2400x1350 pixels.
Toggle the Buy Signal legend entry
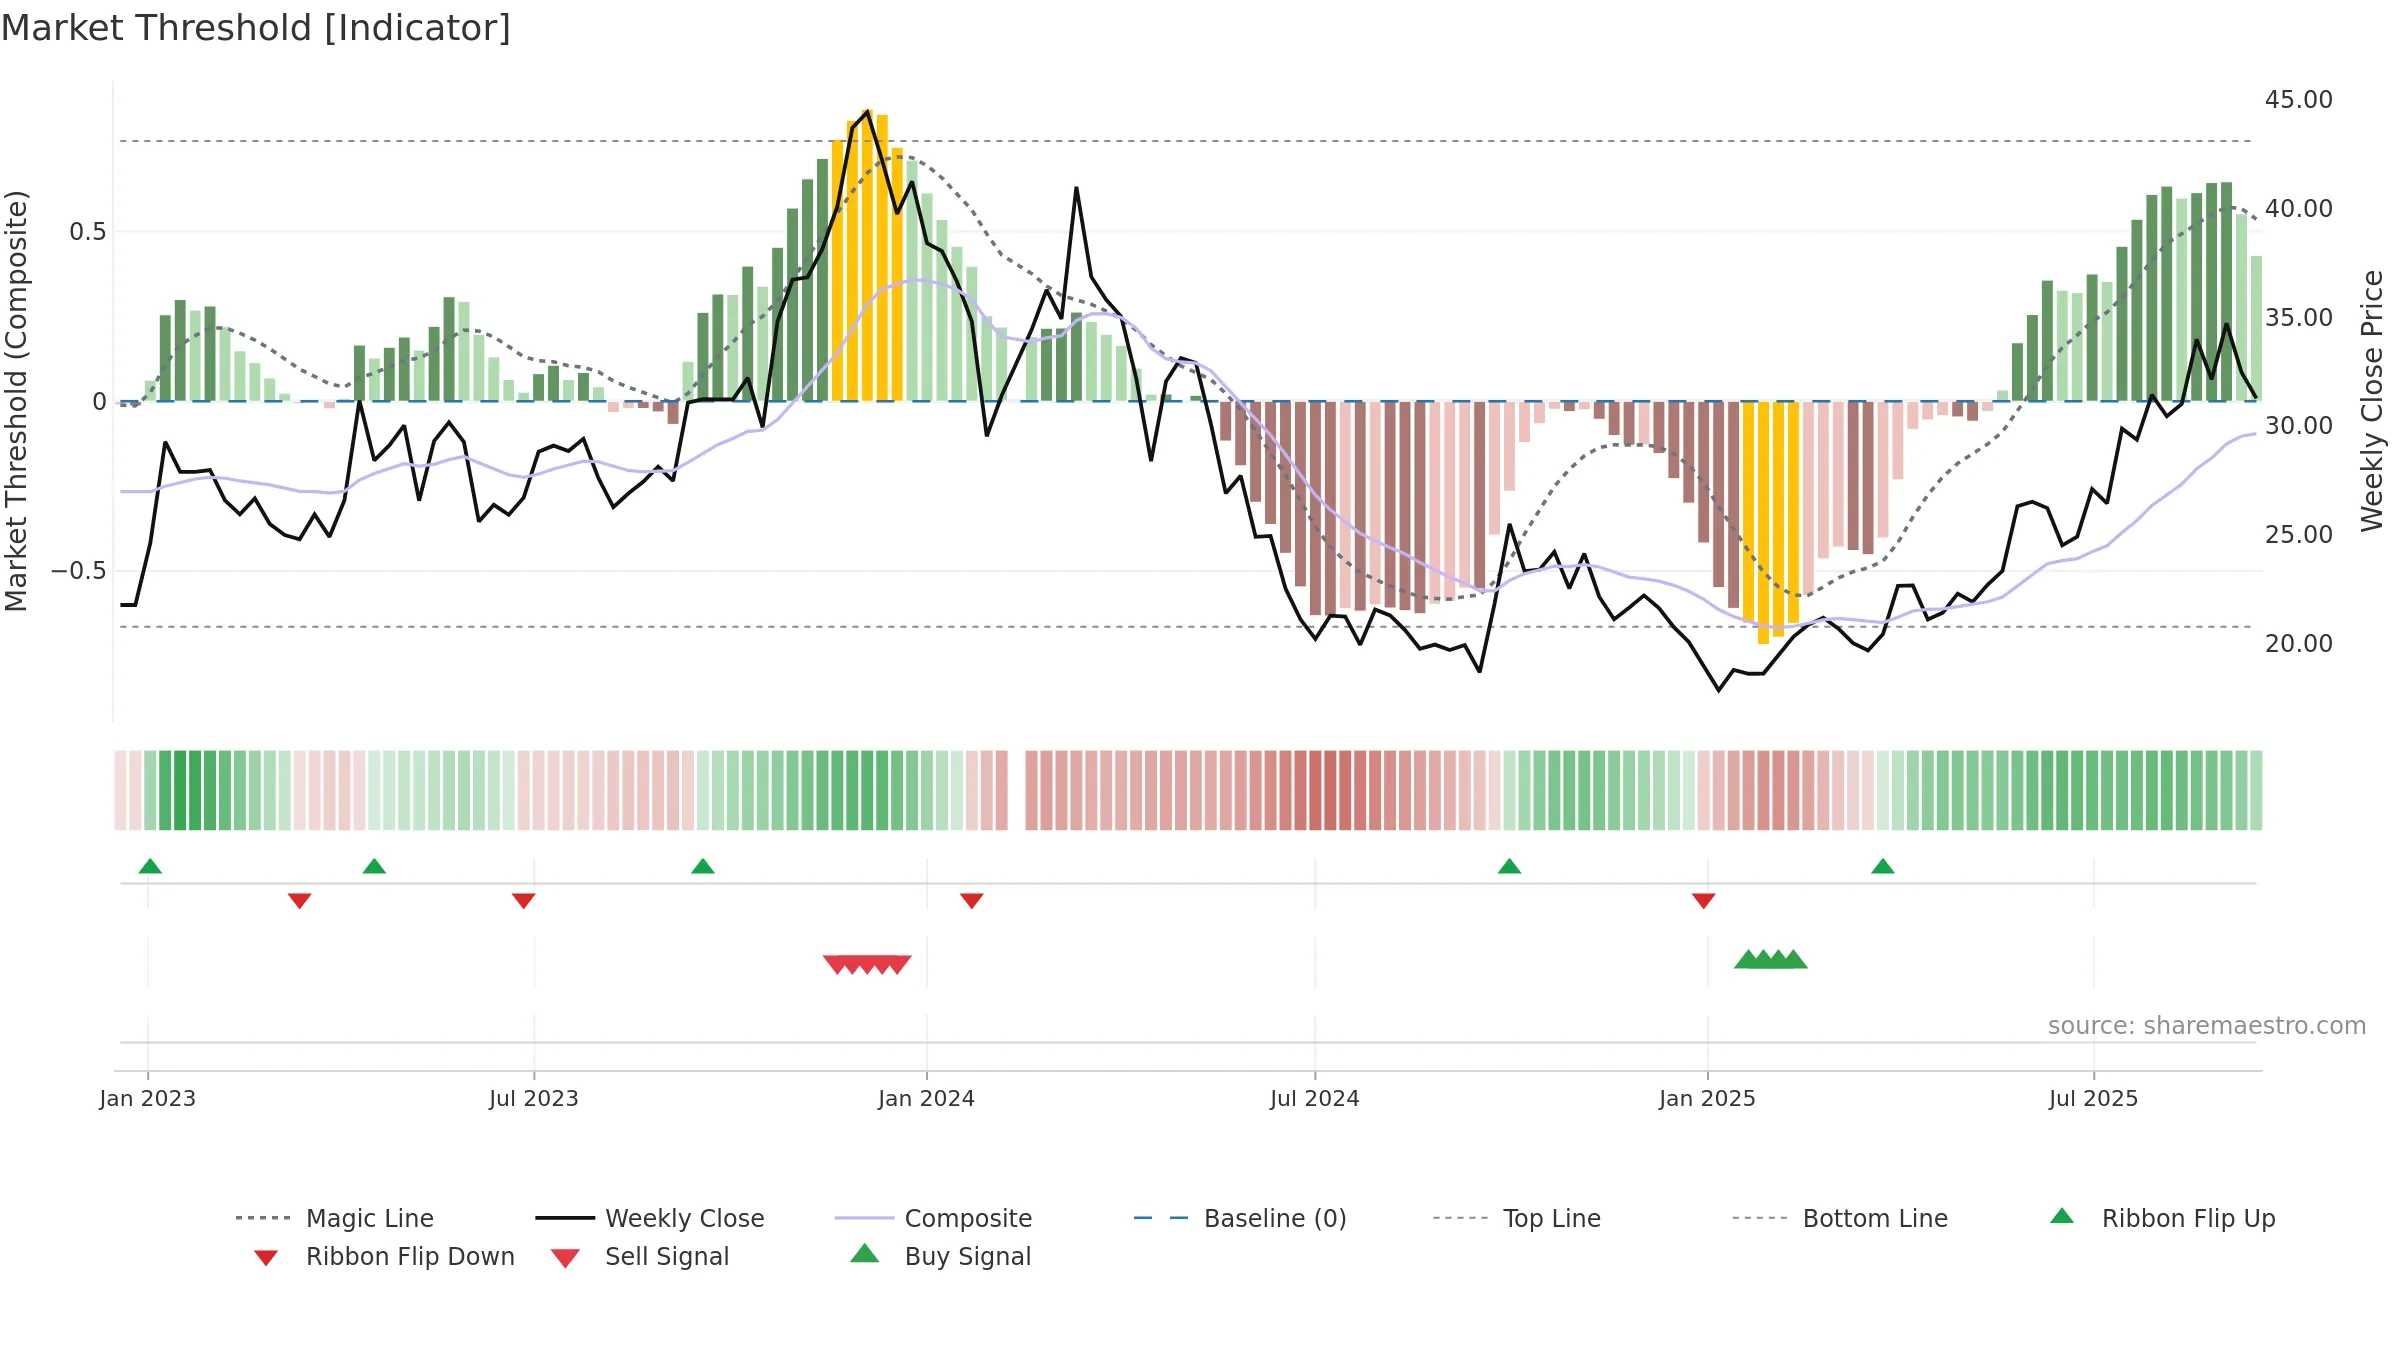(x=940, y=1256)
